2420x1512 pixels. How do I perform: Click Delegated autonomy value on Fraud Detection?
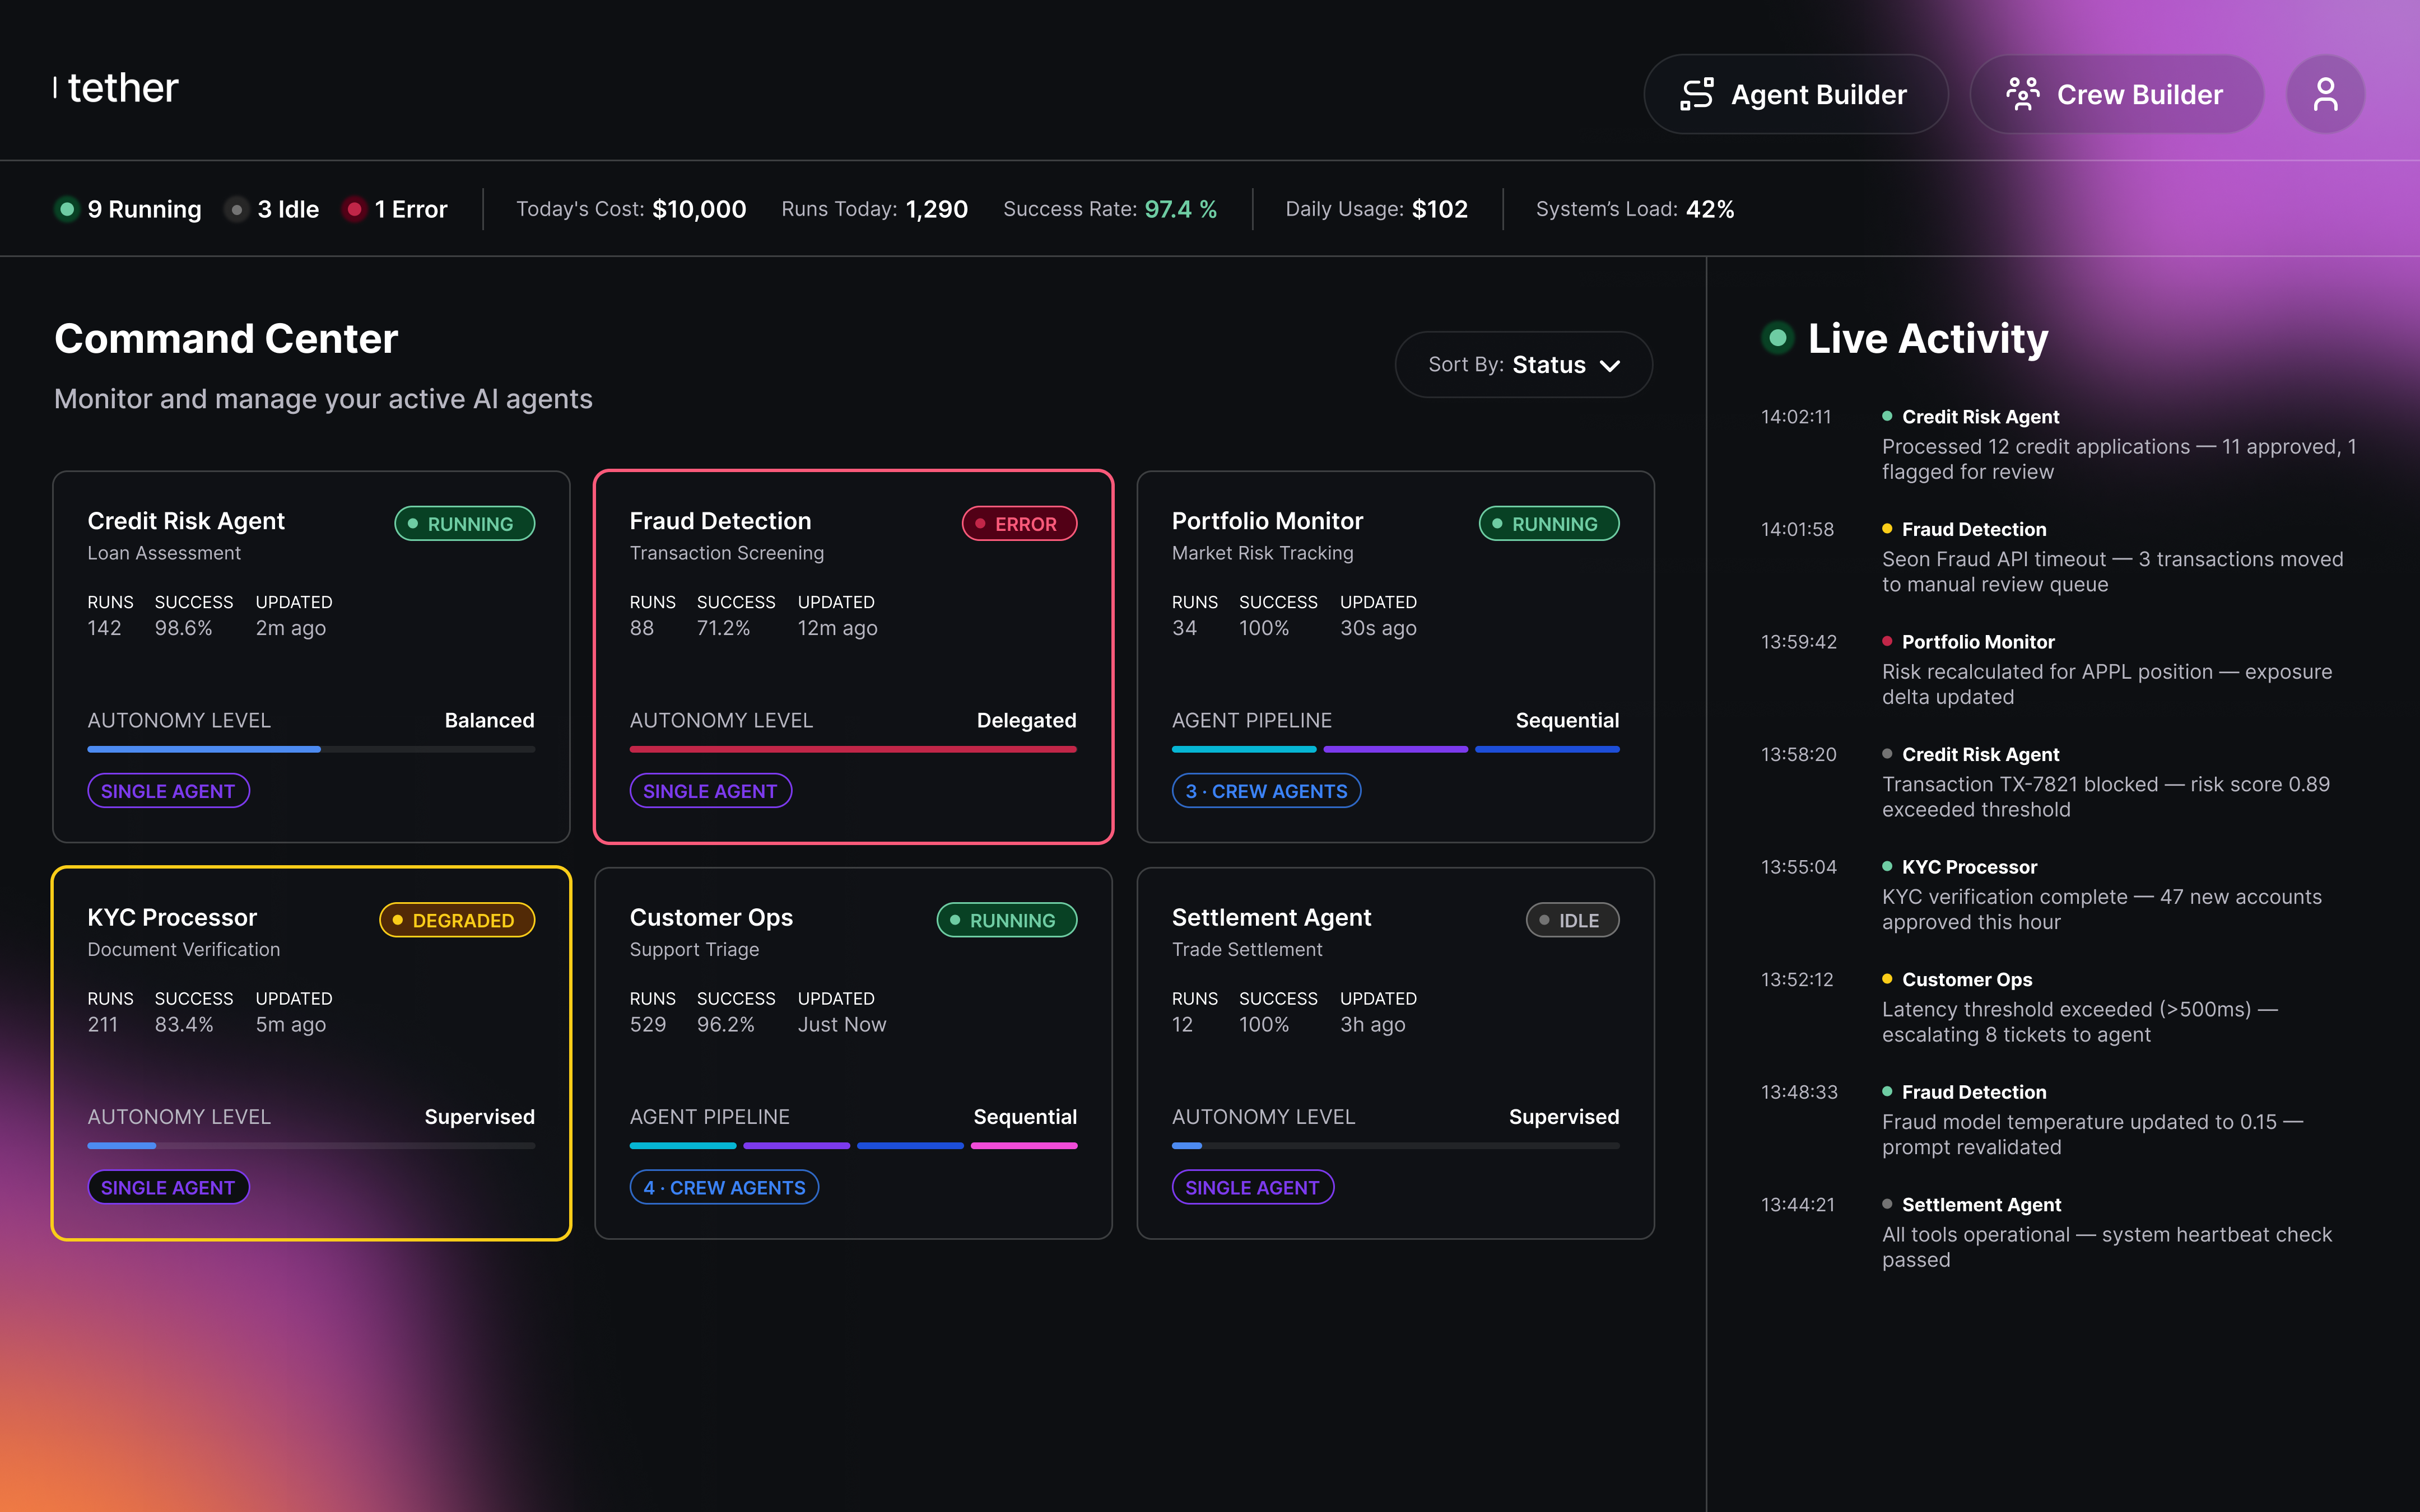[x=1026, y=720]
